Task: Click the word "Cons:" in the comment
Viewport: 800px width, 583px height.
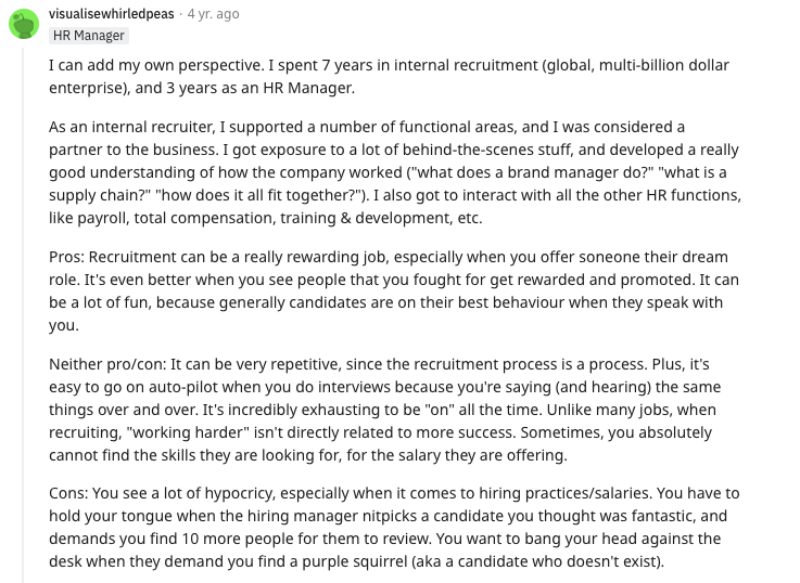Action: [69, 492]
